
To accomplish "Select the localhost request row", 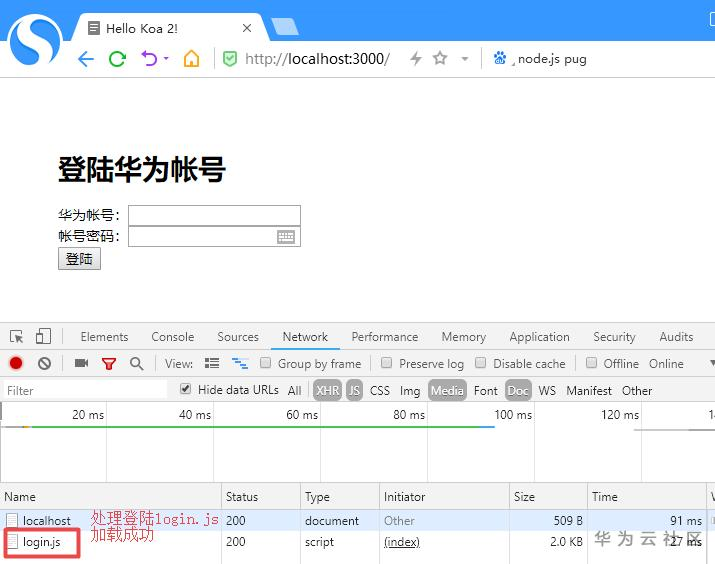I will [358, 520].
